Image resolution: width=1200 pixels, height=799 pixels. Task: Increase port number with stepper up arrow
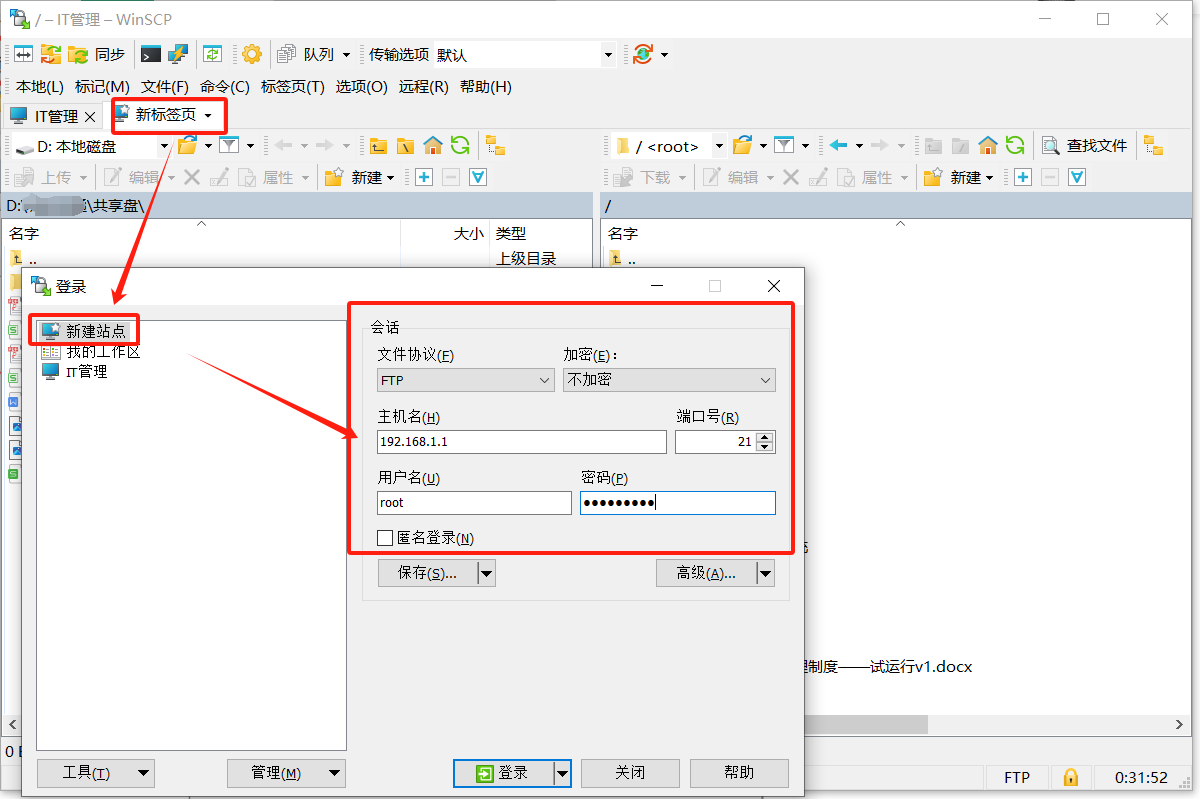pyautogui.click(x=765, y=437)
